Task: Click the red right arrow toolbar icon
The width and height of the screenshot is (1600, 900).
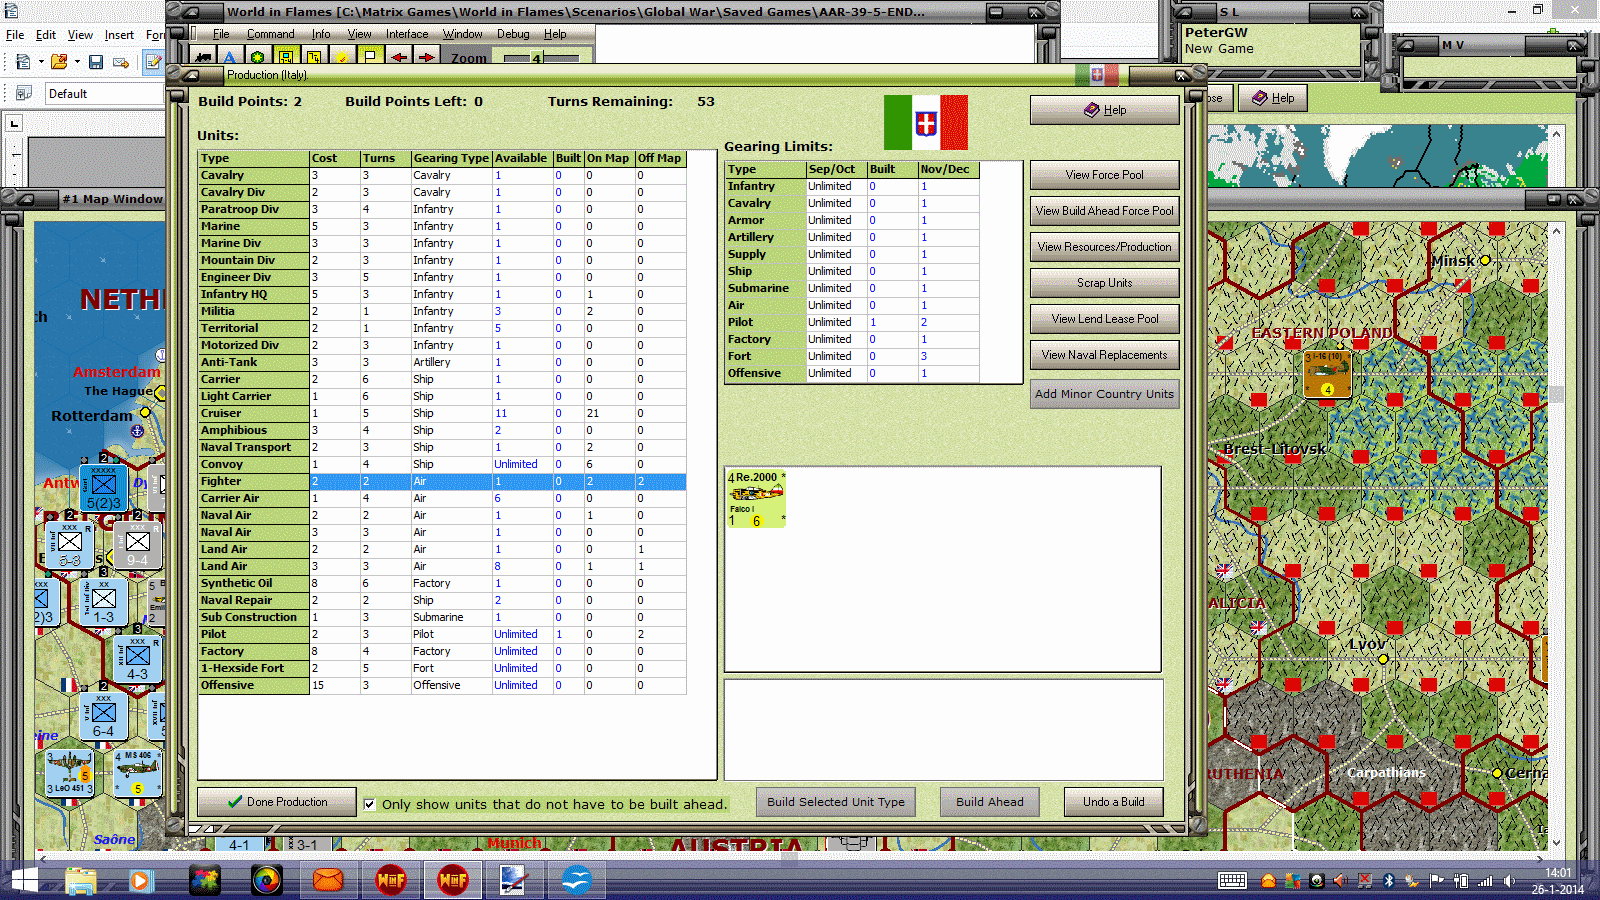Action: [426, 57]
